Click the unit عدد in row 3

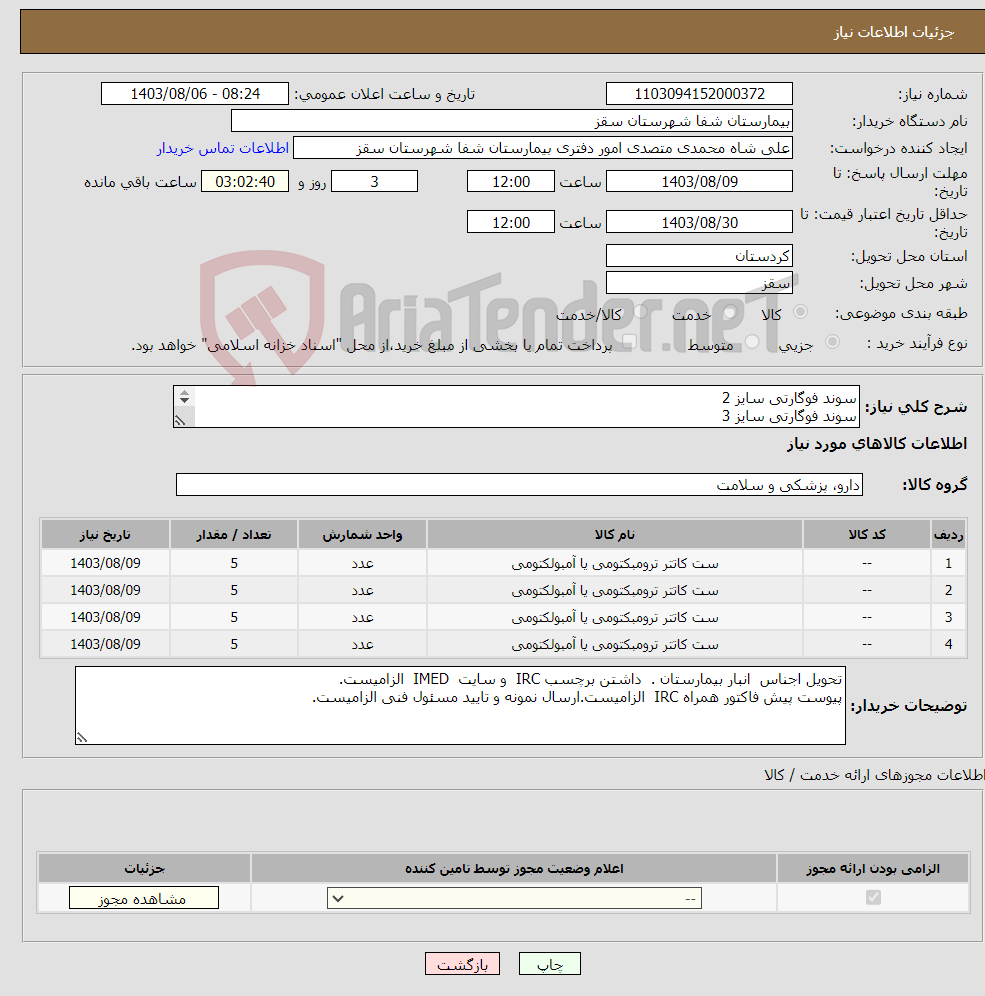click(362, 617)
